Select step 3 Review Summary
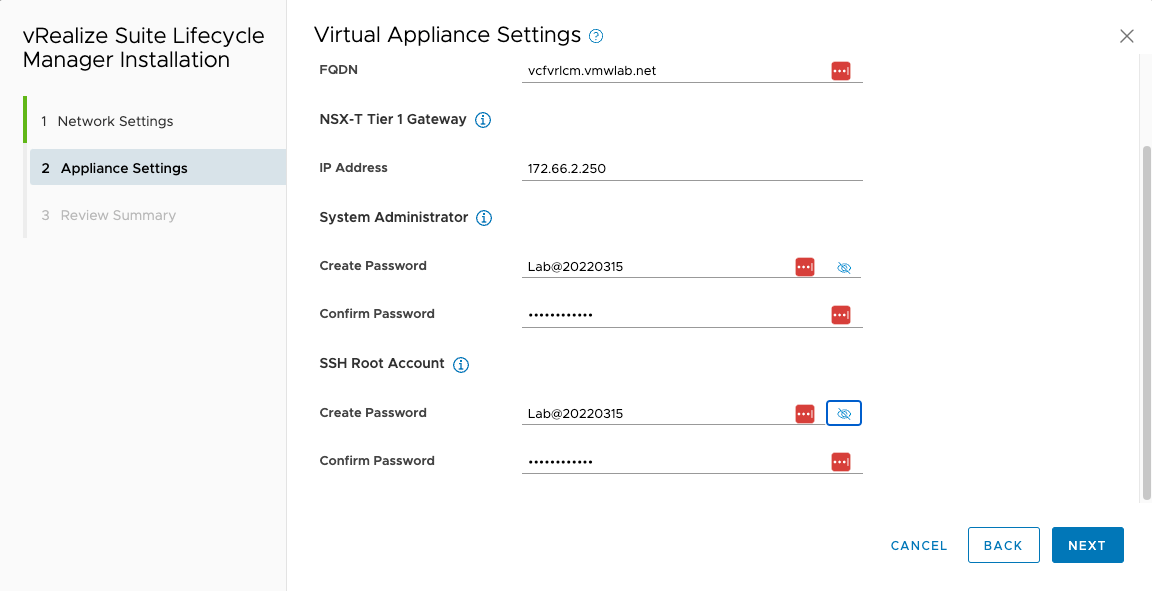The height and width of the screenshot is (591, 1152). pyautogui.click(x=108, y=215)
